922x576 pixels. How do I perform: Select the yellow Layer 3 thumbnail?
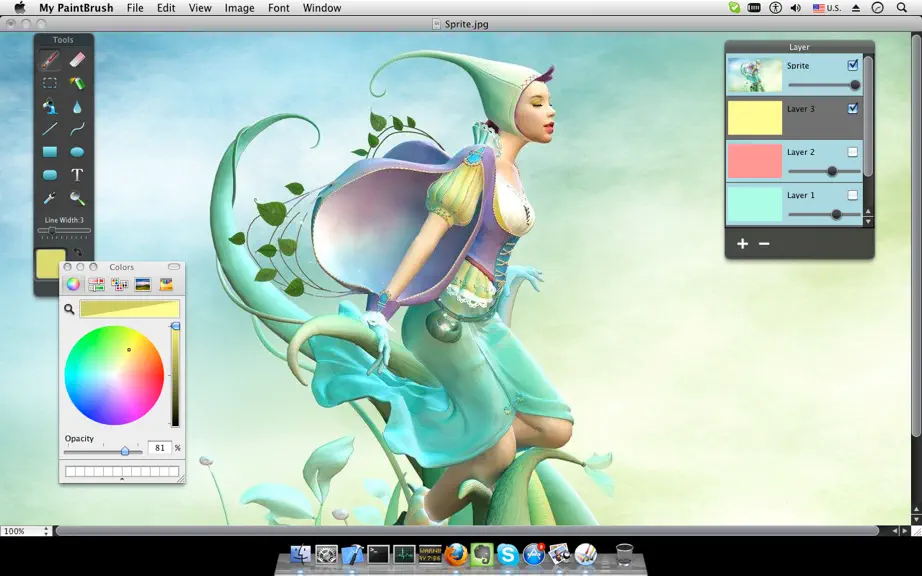pos(755,118)
